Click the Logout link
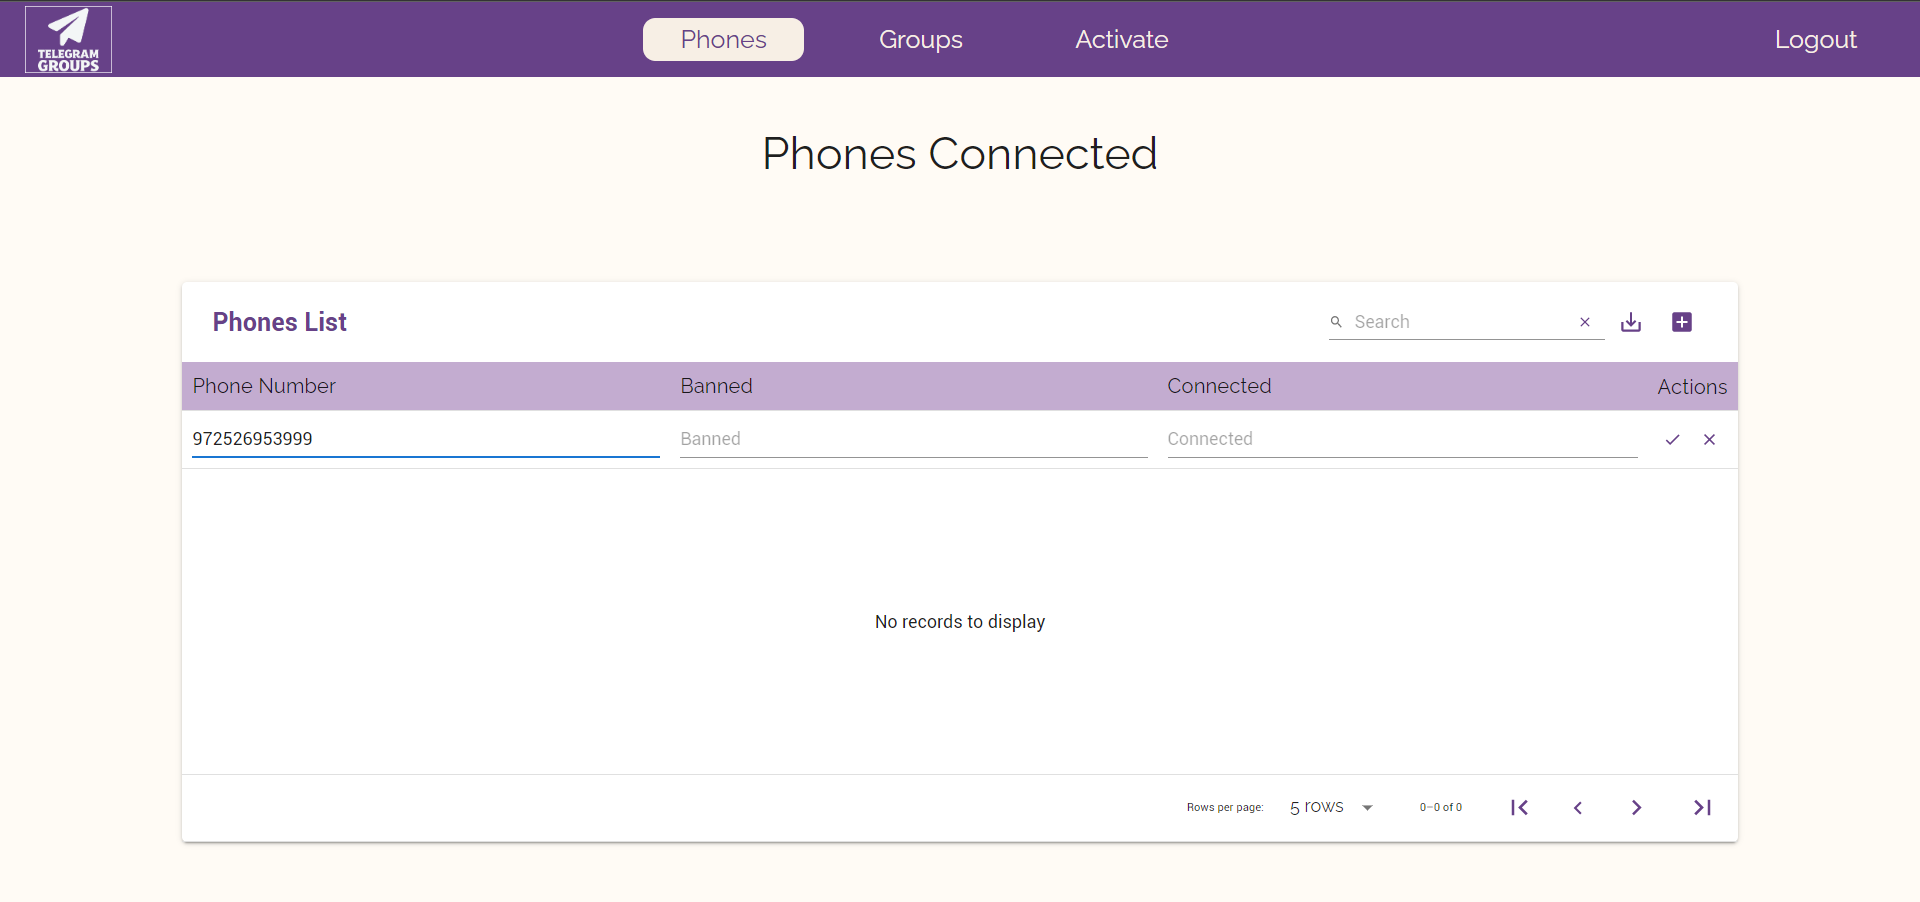The image size is (1920, 902). coord(1815,40)
